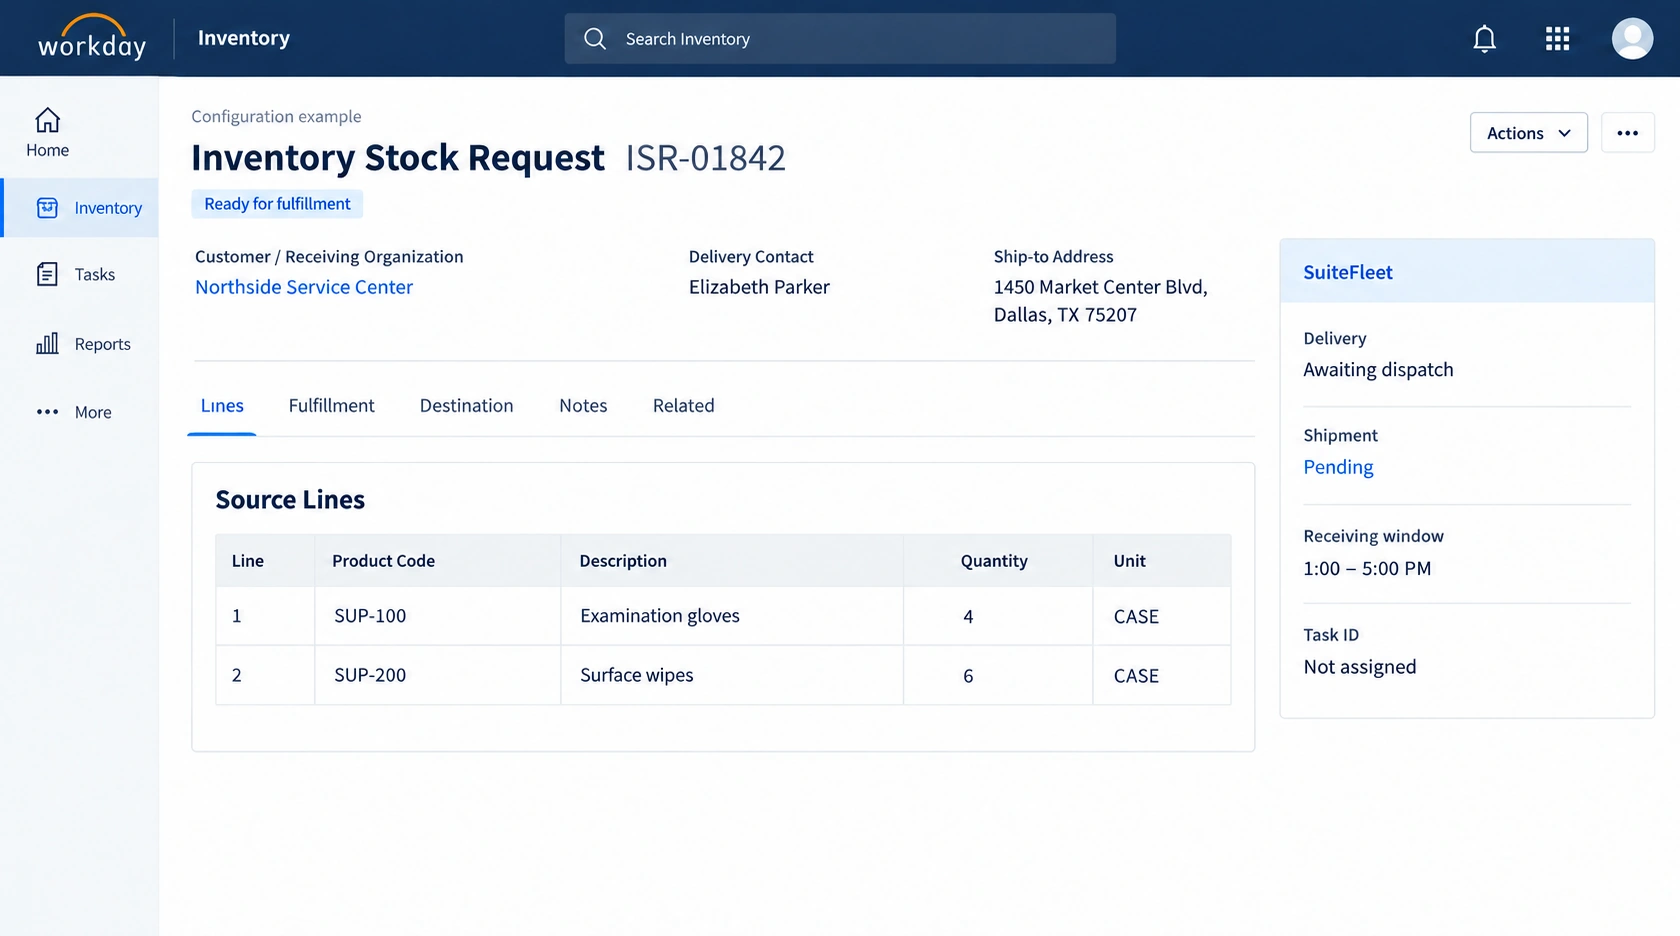Click the 1:00 – 5:00 PM receiving window
Viewport: 1680px width, 936px height.
coord(1367,569)
